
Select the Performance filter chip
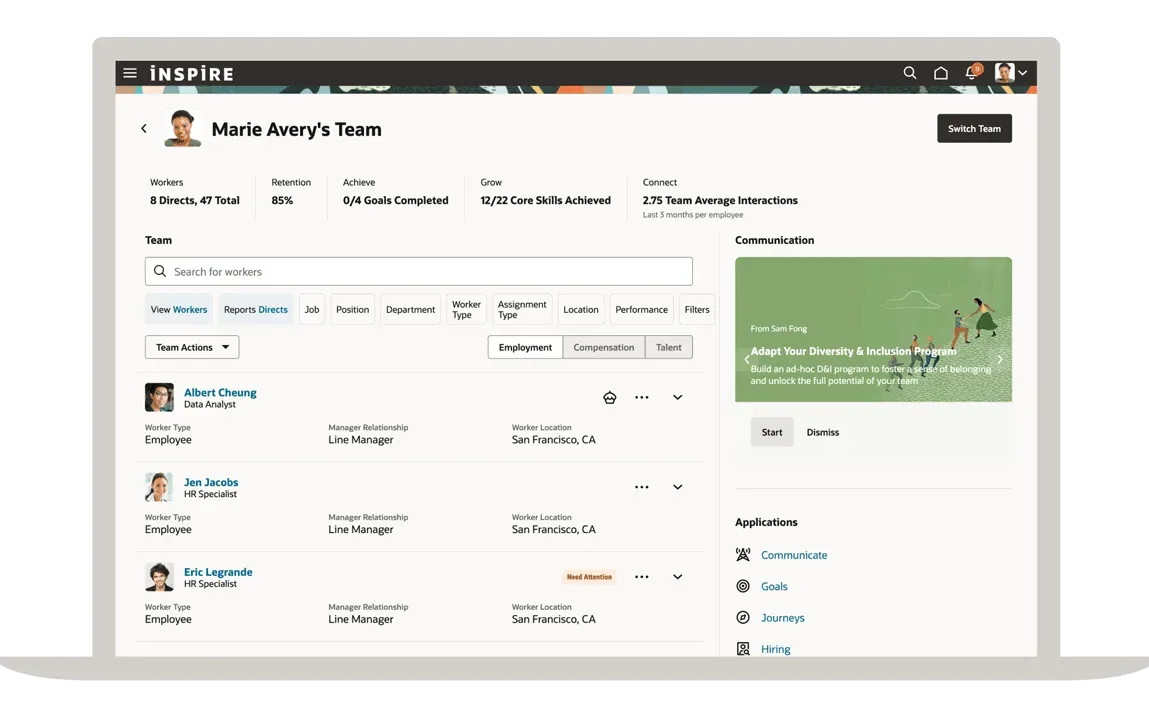coord(641,309)
